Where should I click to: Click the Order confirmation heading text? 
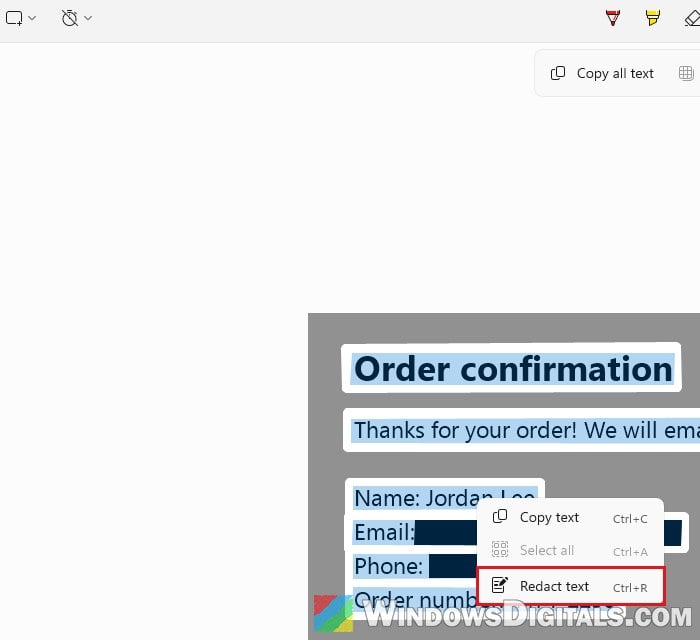pyautogui.click(x=512, y=369)
